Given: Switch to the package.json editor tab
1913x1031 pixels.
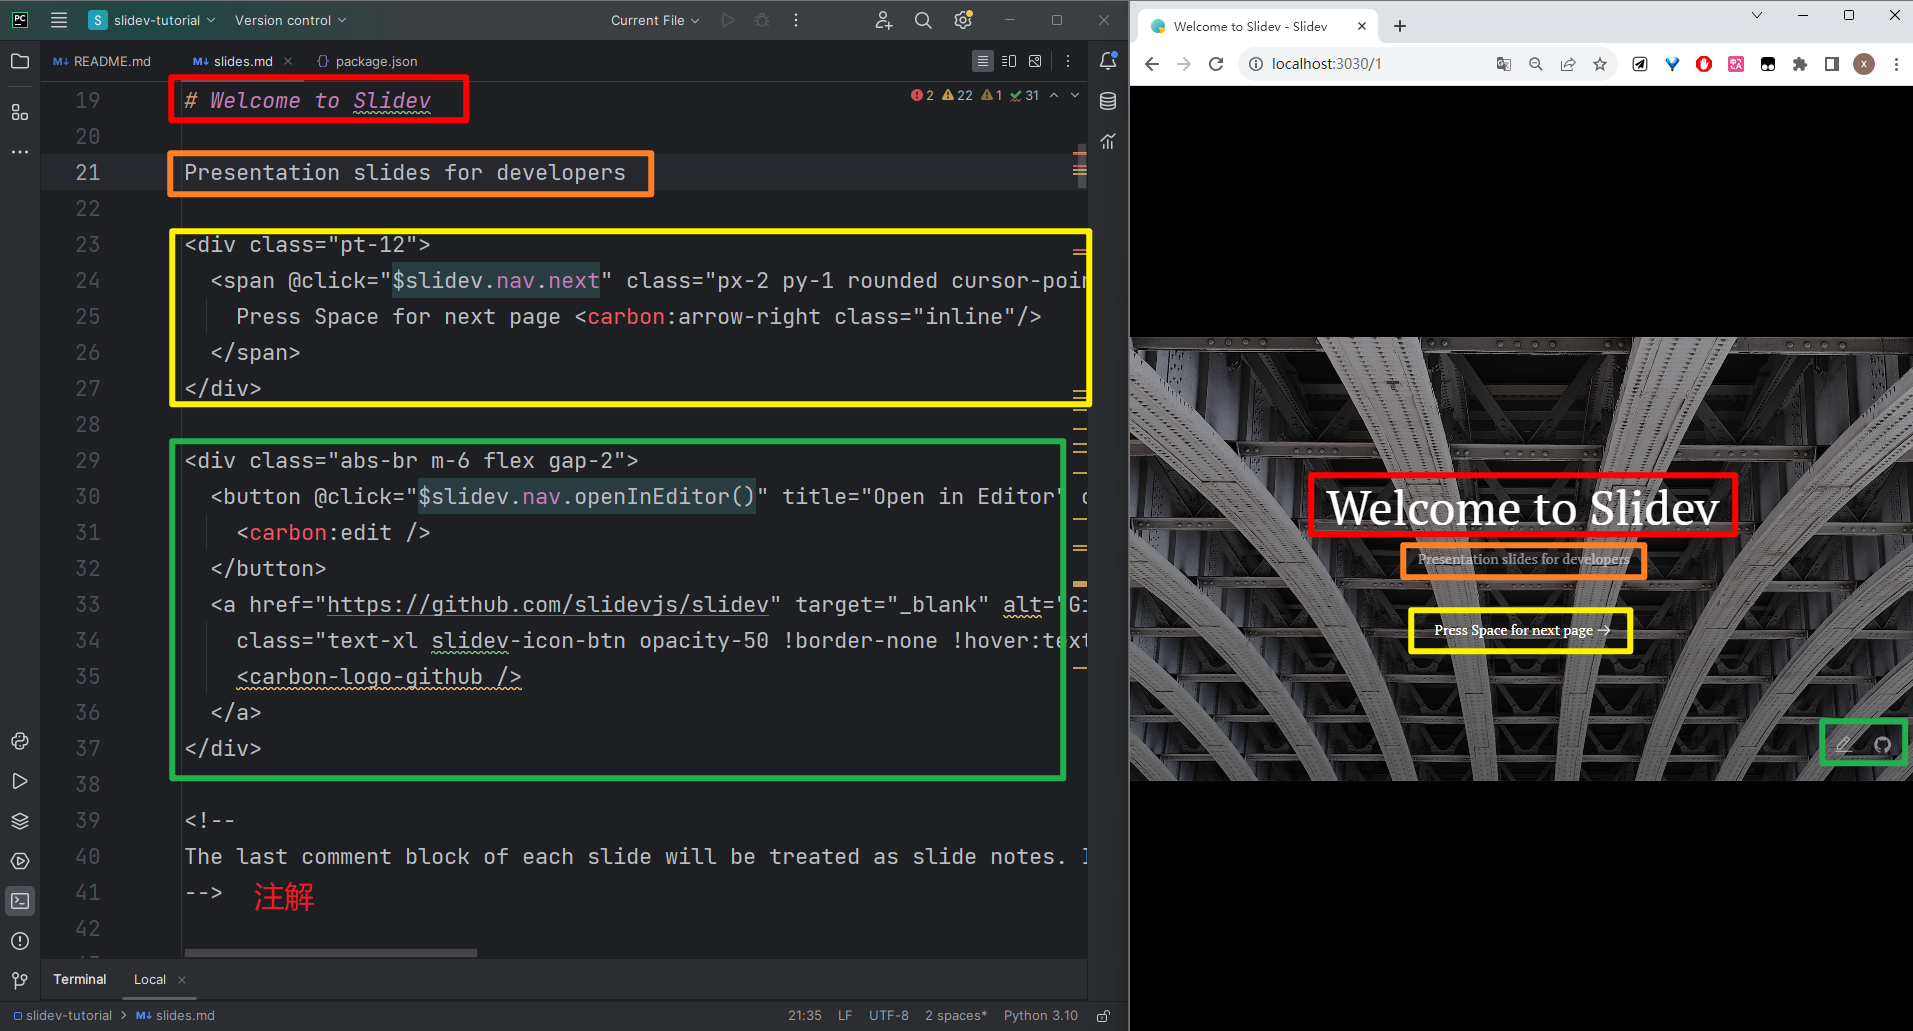Looking at the screenshot, I should click(x=367, y=61).
